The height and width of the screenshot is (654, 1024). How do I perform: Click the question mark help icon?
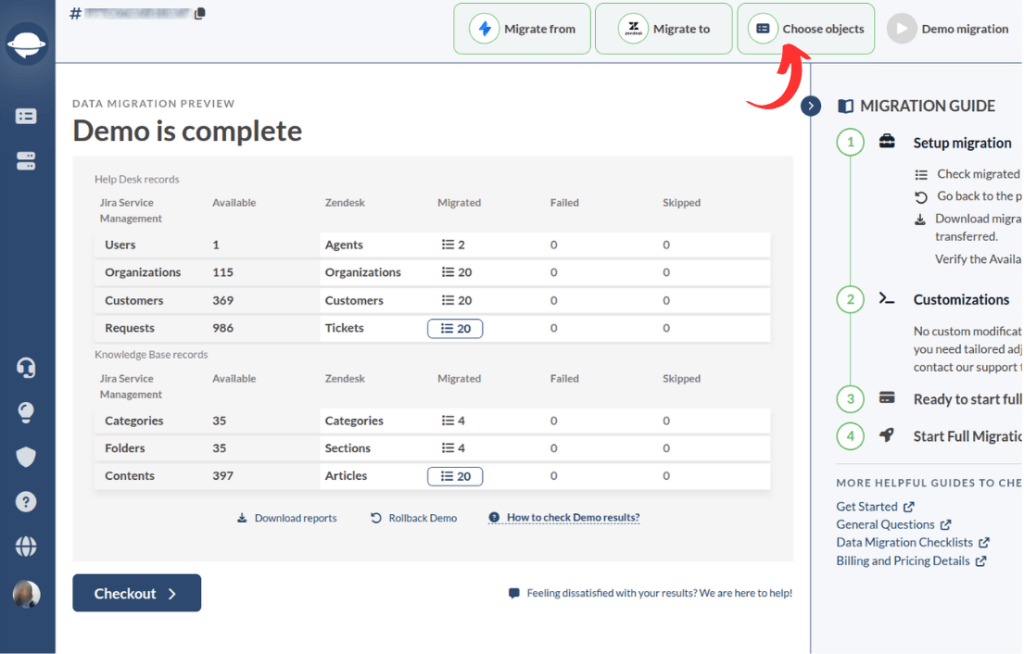click(26, 502)
